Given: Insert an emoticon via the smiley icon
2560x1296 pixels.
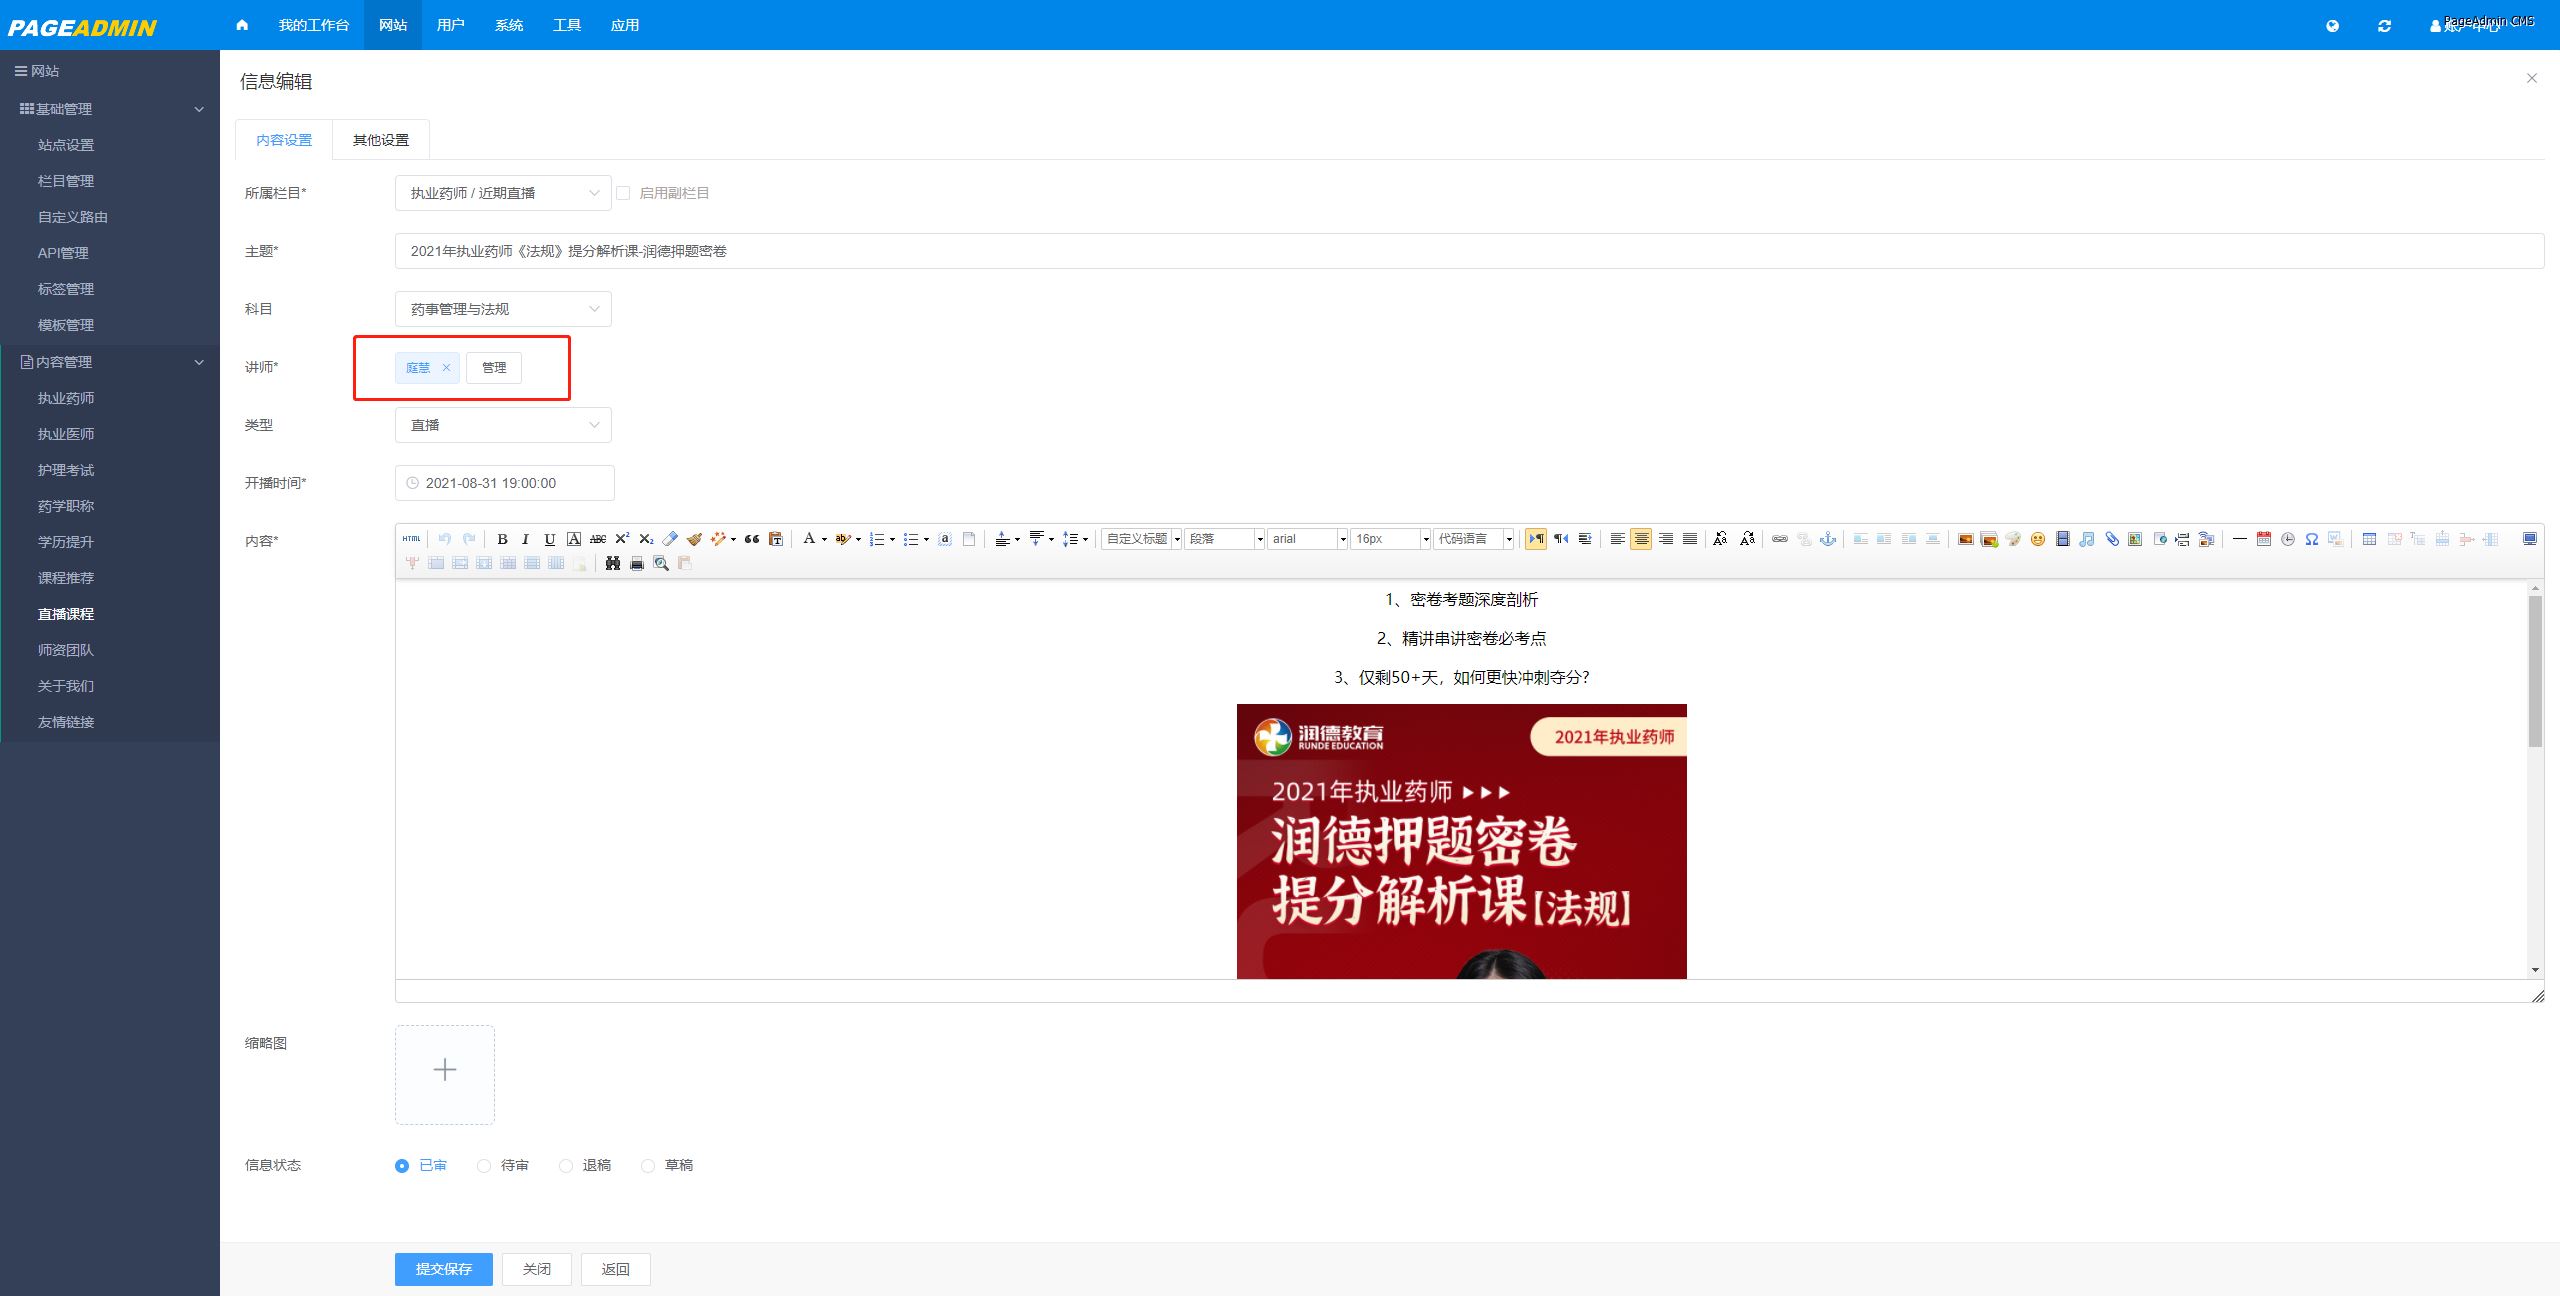Looking at the screenshot, I should pyautogui.click(x=2037, y=539).
